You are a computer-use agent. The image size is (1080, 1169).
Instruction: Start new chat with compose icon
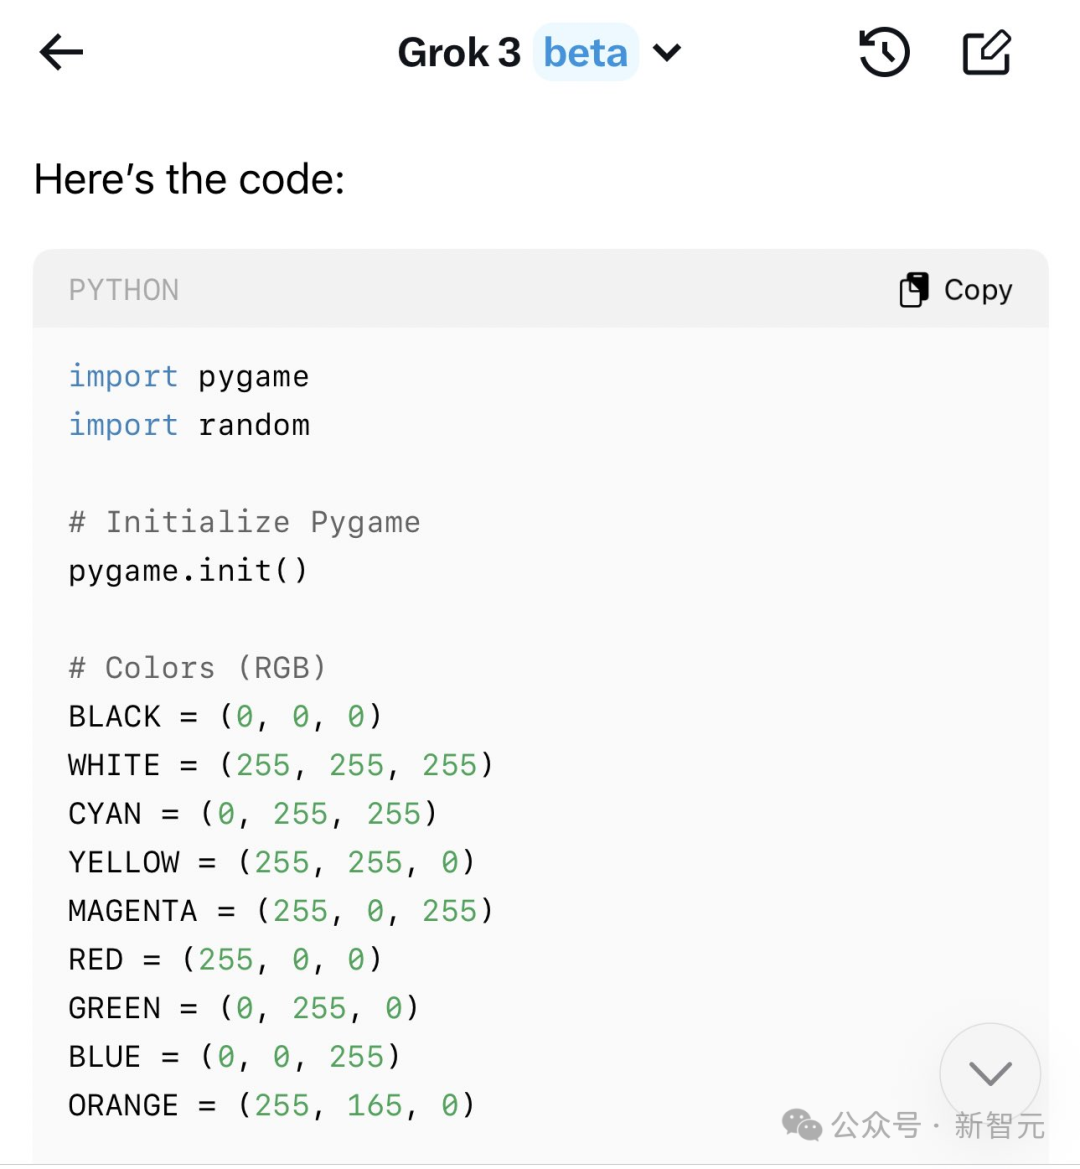986,52
